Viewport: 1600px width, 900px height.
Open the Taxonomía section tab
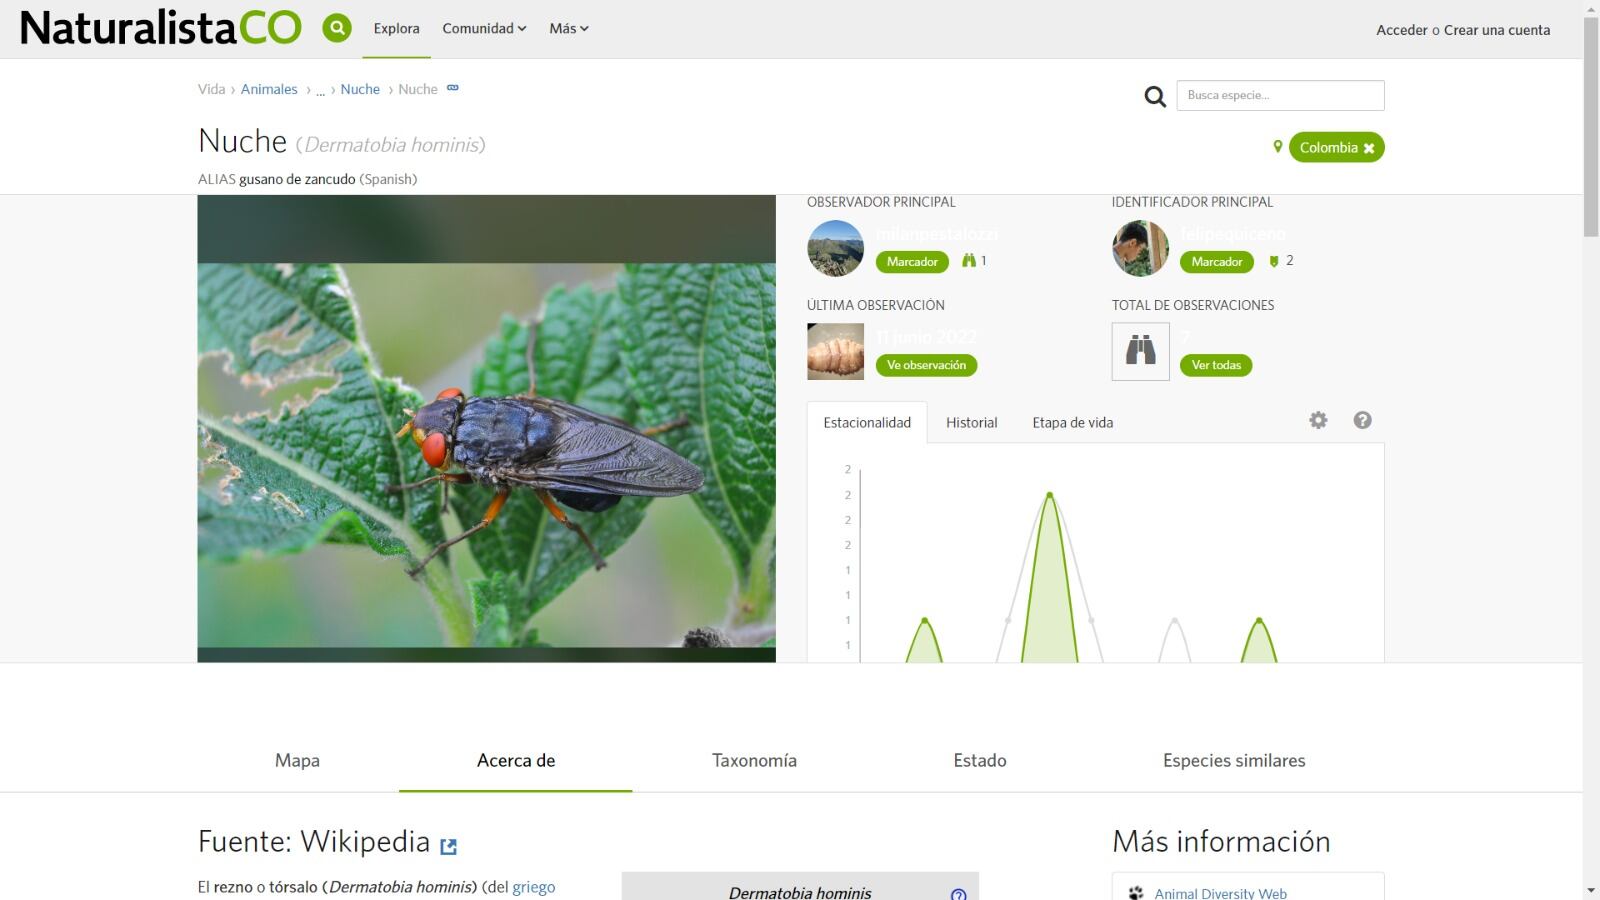coord(754,761)
